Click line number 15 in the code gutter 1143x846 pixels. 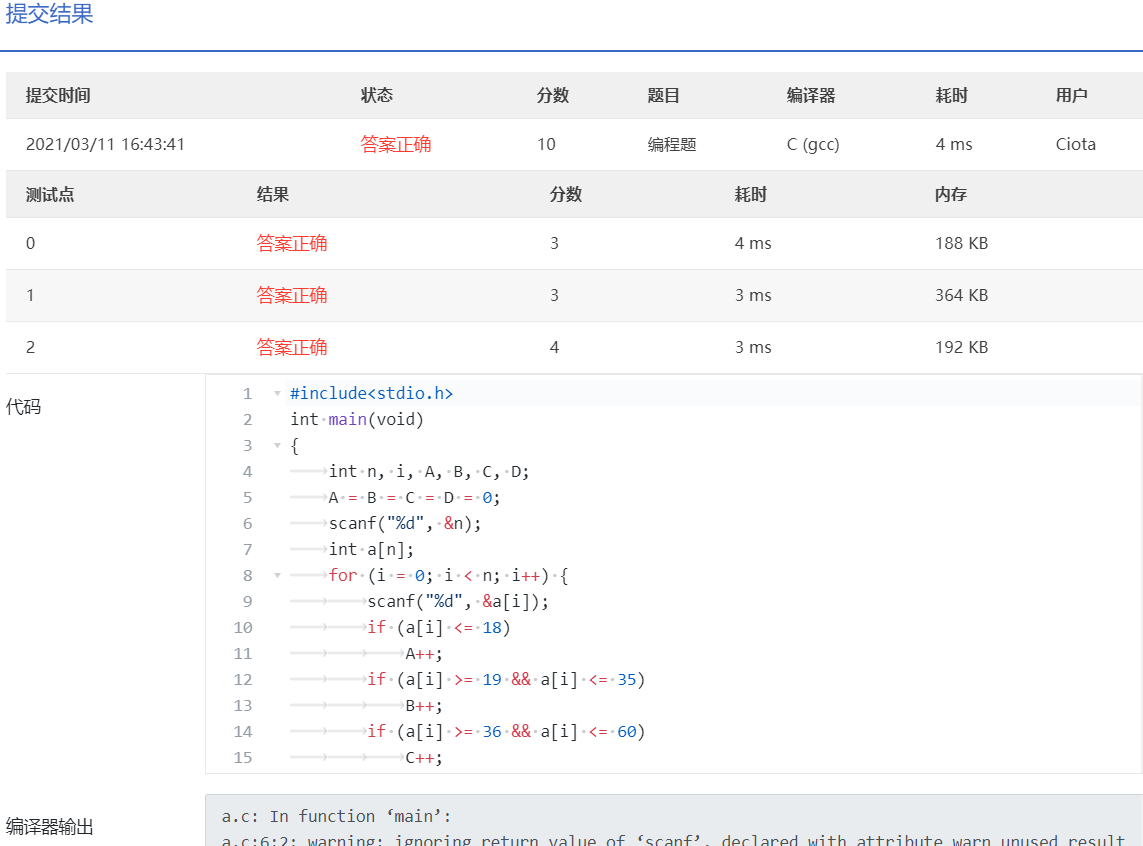click(243, 758)
